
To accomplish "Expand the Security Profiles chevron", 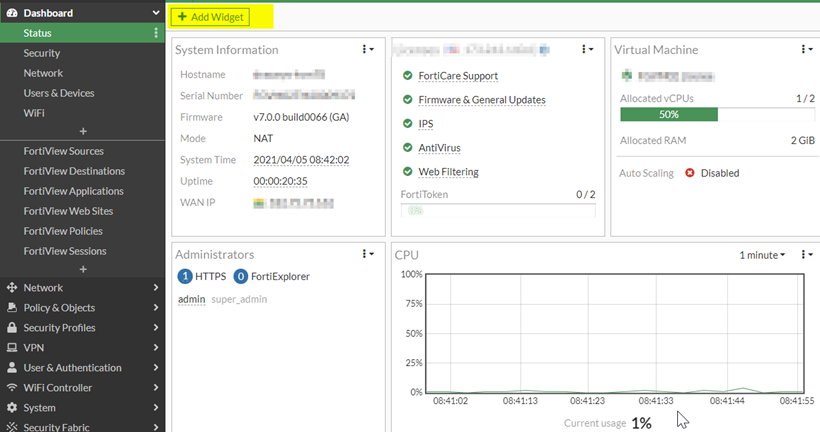I will click(x=156, y=327).
